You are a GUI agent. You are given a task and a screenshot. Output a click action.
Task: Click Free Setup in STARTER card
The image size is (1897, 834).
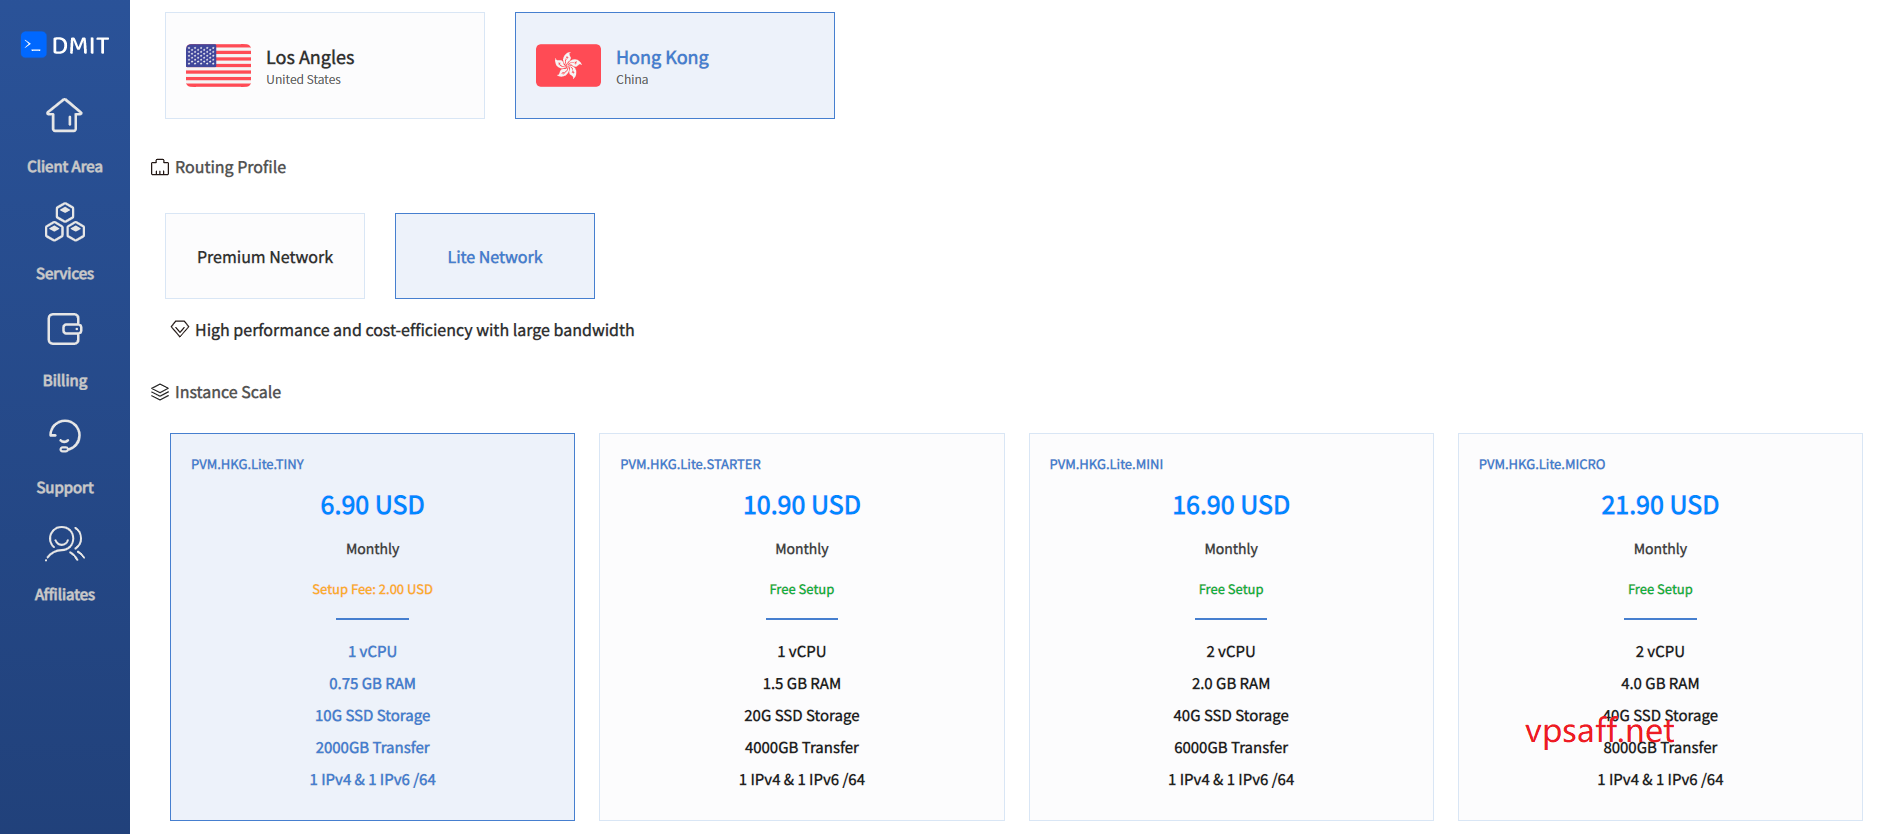coord(802,589)
